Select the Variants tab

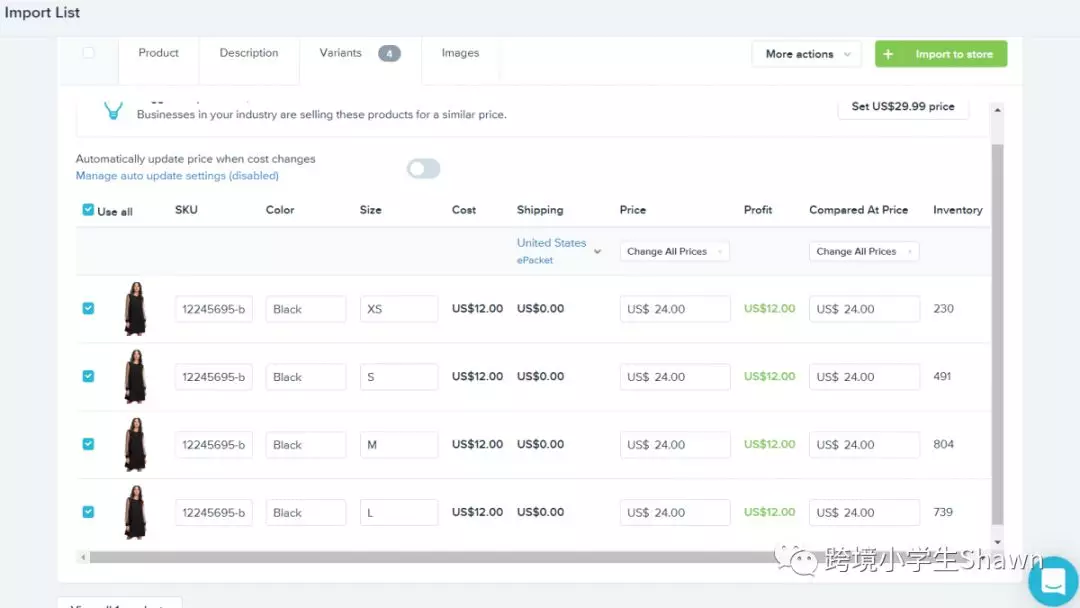tap(340, 53)
